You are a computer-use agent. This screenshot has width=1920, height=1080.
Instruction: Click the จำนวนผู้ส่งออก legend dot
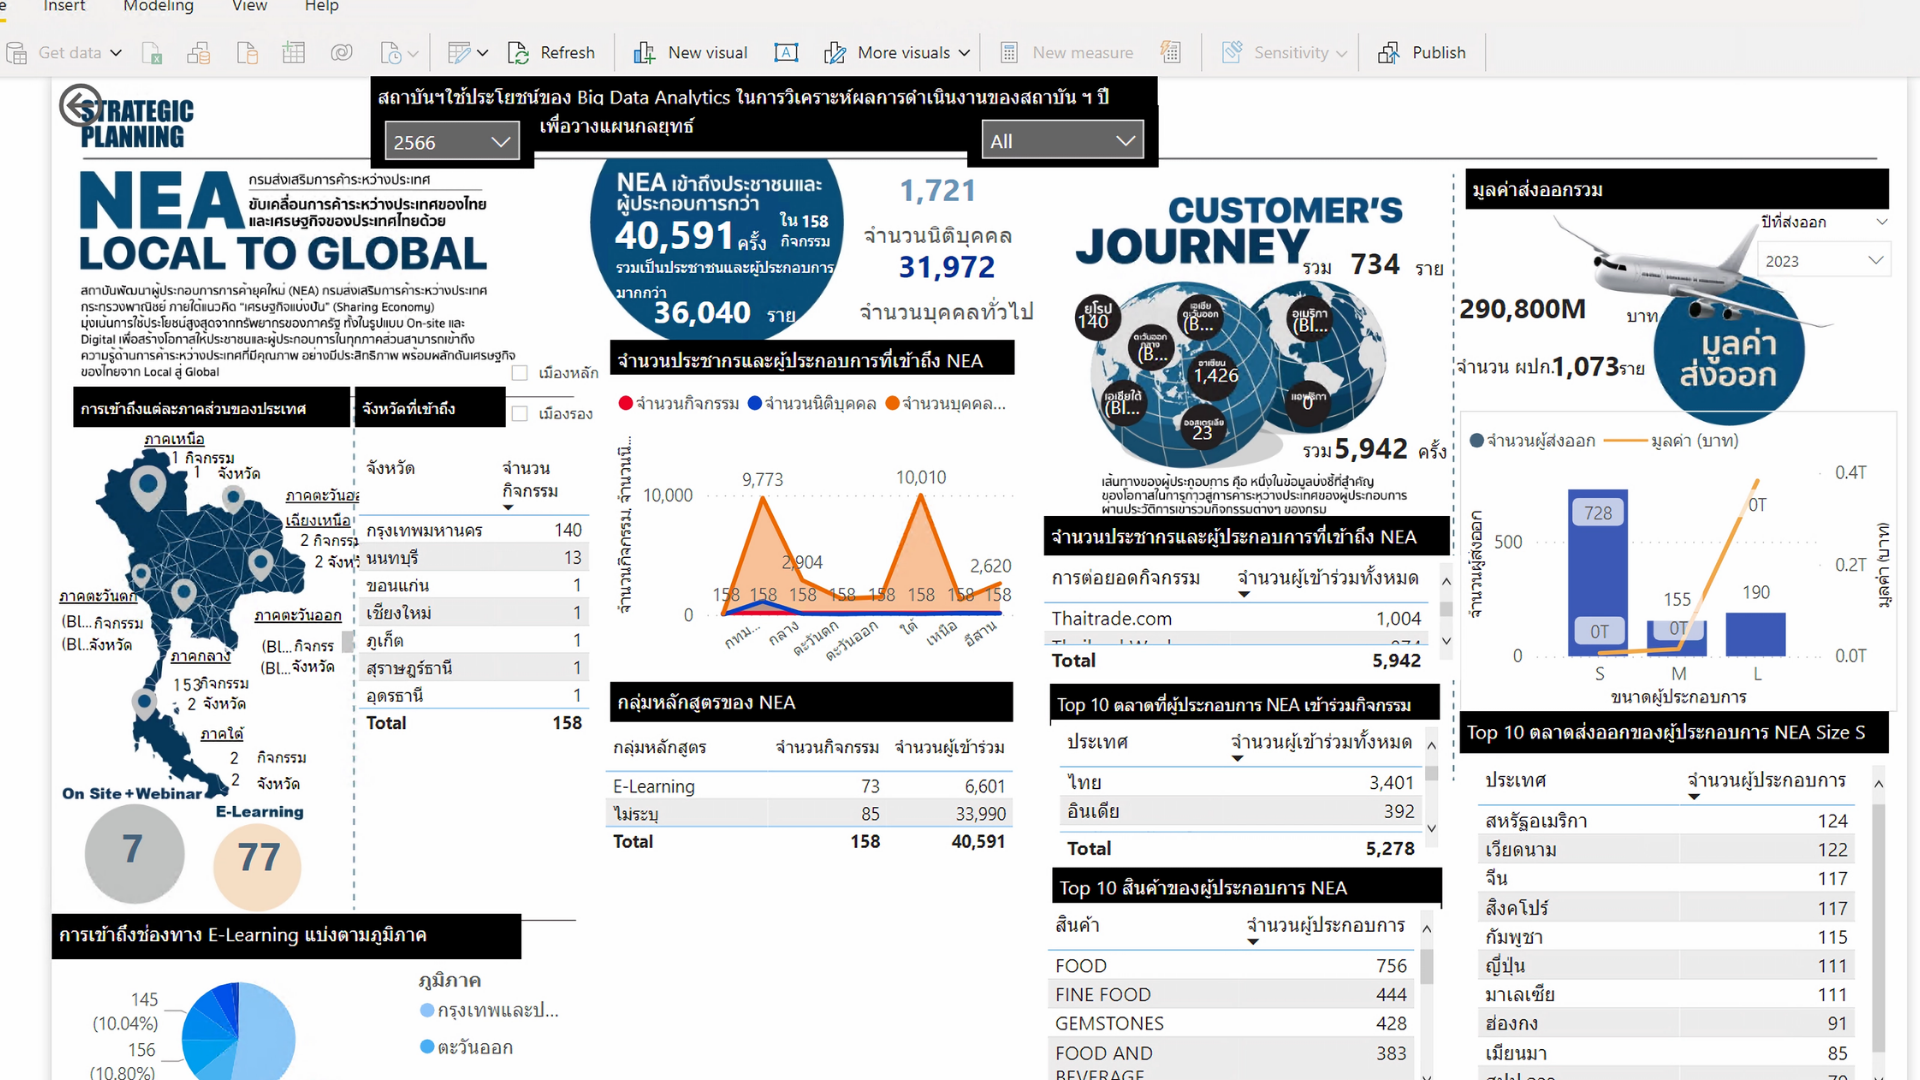(x=1476, y=440)
